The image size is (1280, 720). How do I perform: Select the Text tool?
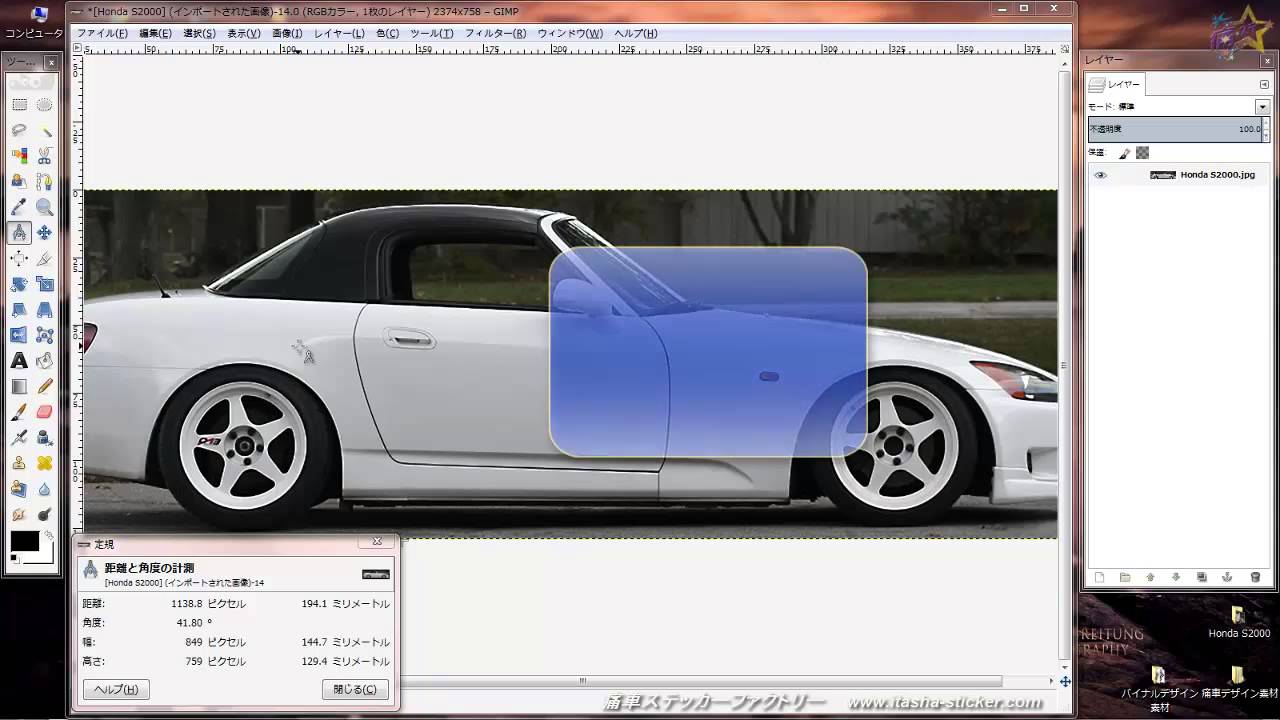point(19,361)
